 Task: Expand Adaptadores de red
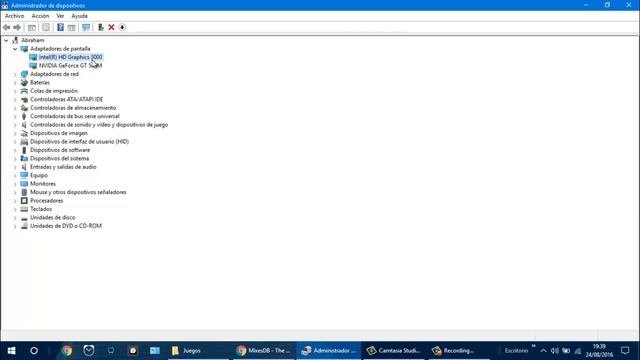click(15, 74)
